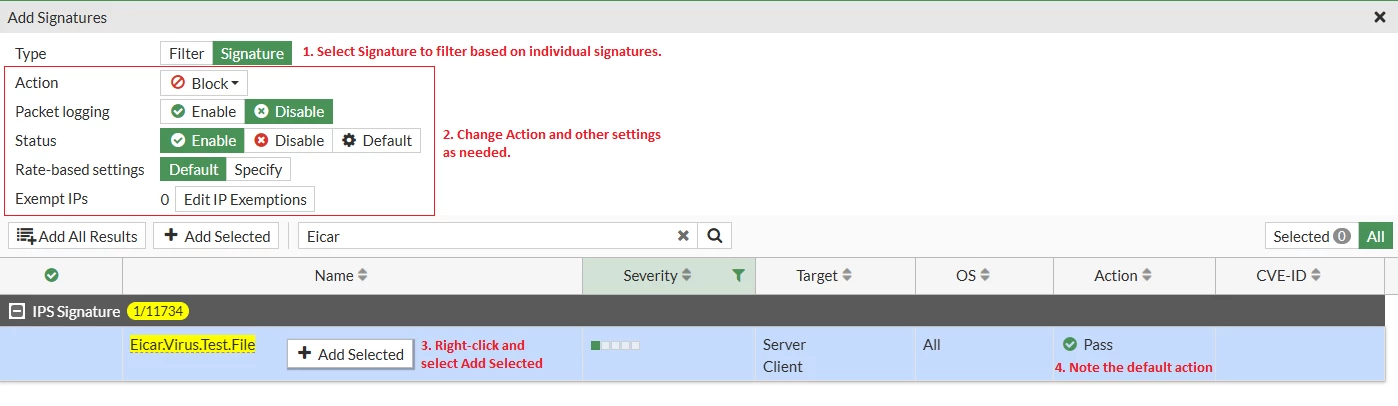
Task: Click the Server target cell
Action: point(785,344)
